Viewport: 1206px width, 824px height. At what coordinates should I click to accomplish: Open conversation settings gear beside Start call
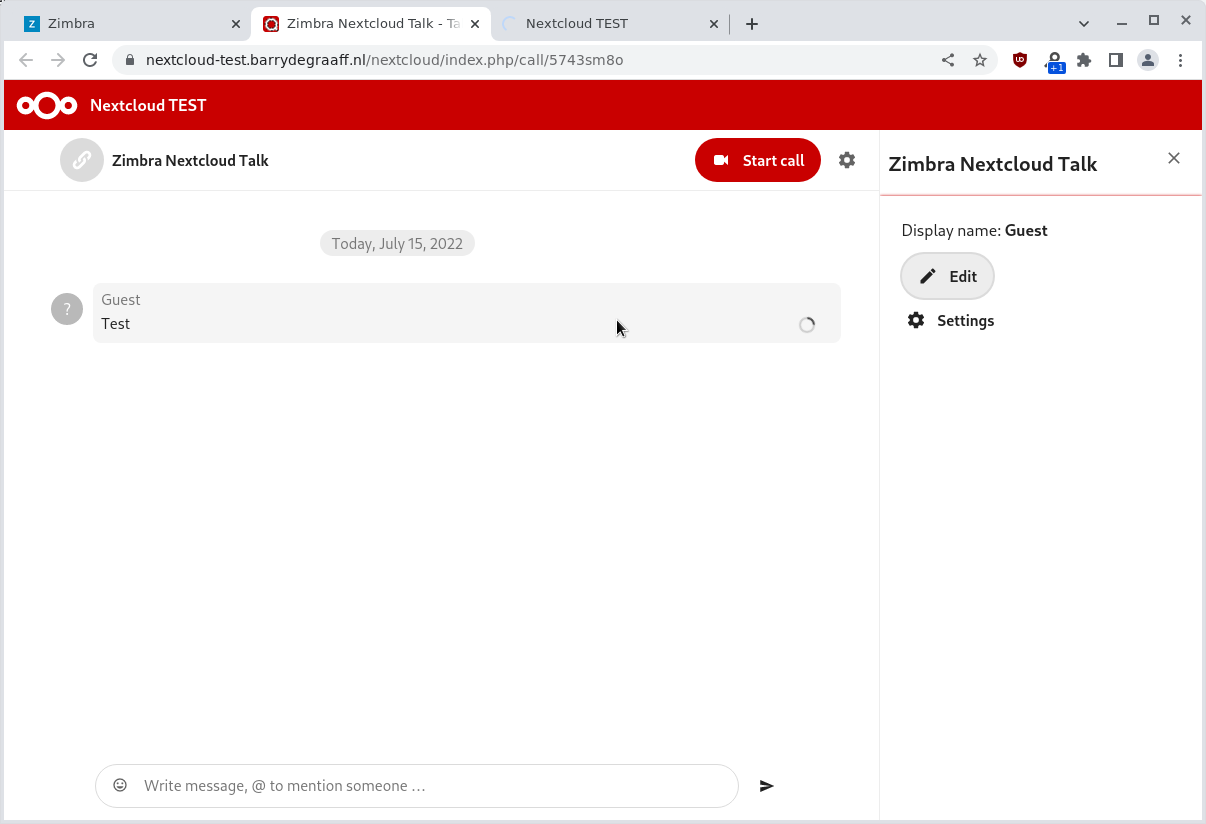point(847,160)
